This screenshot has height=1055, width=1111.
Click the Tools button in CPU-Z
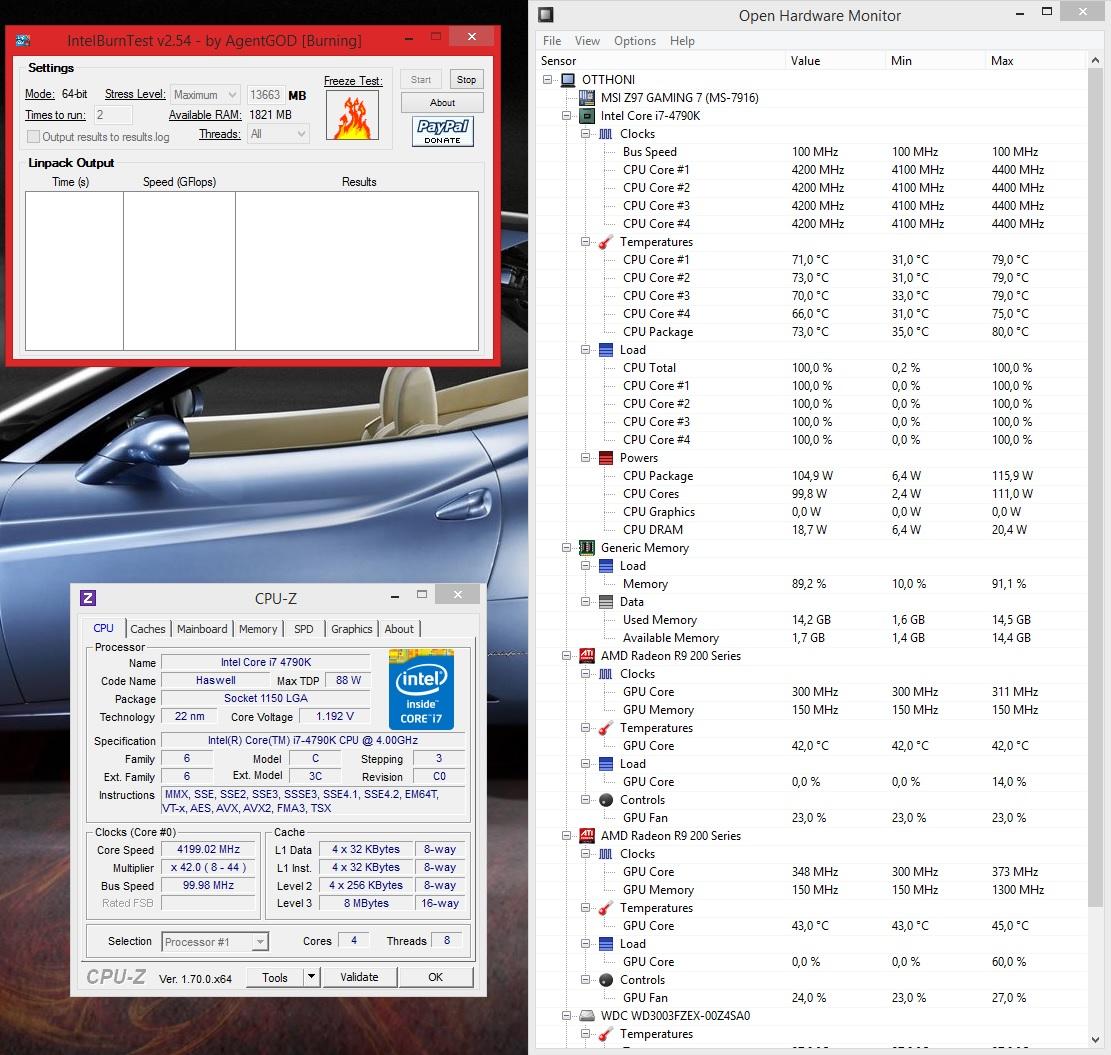275,977
